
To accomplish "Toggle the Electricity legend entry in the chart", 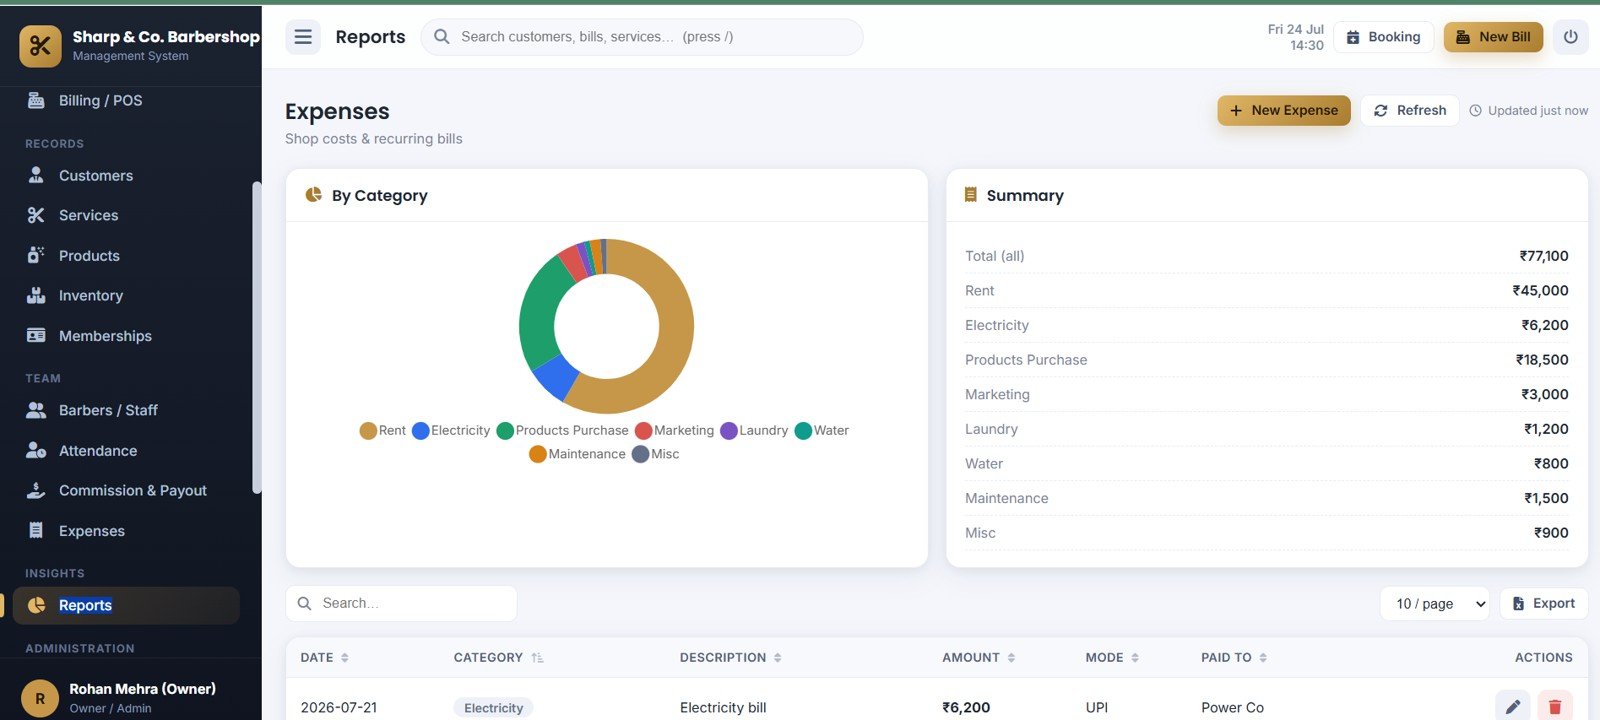I will (x=451, y=430).
